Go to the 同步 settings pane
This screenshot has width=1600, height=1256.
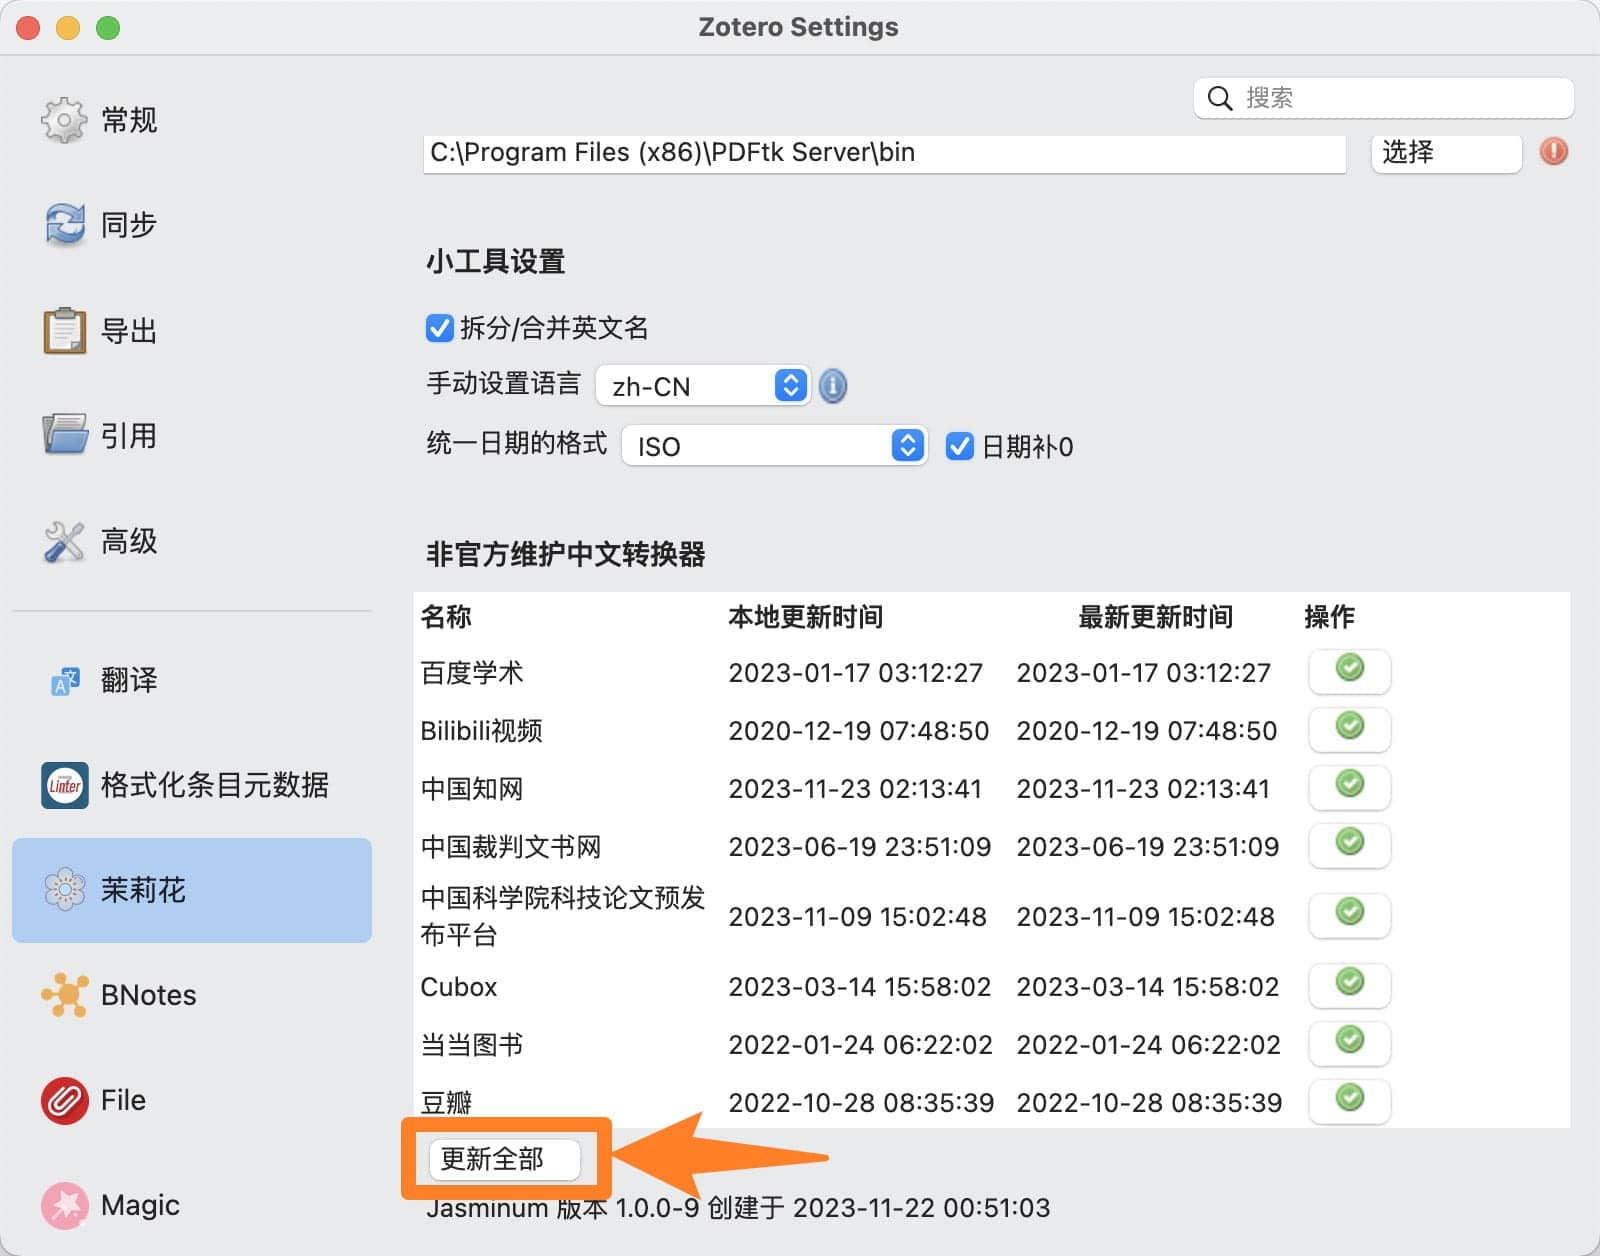64,224
